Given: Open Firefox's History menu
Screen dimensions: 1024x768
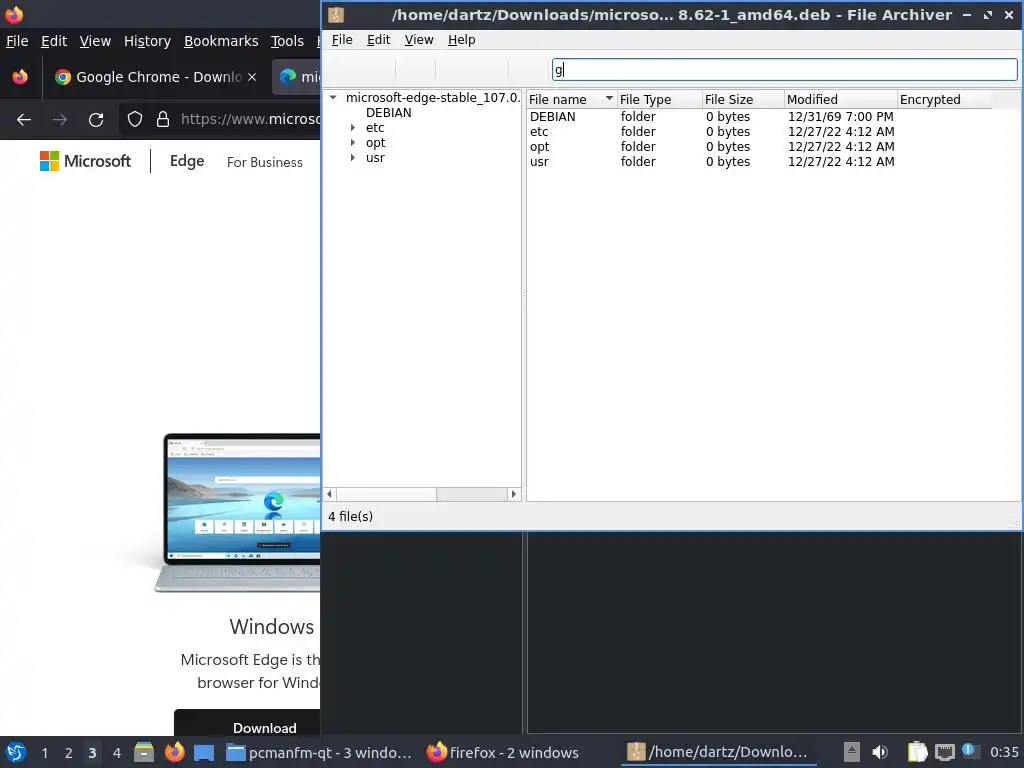Looking at the screenshot, I should (147, 41).
